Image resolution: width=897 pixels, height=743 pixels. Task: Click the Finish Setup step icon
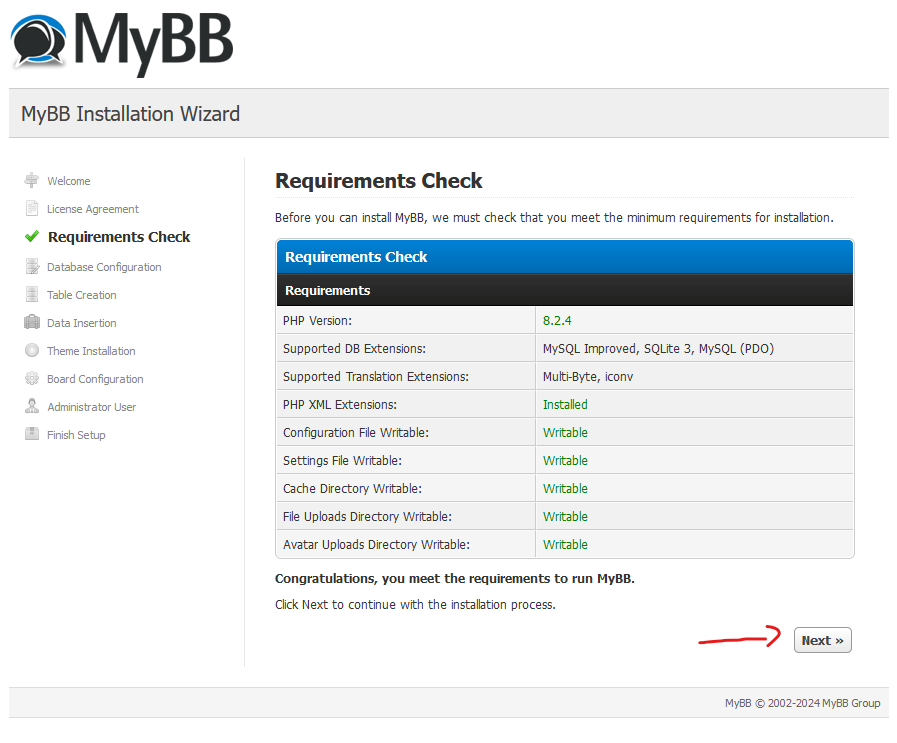(x=32, y=434)
